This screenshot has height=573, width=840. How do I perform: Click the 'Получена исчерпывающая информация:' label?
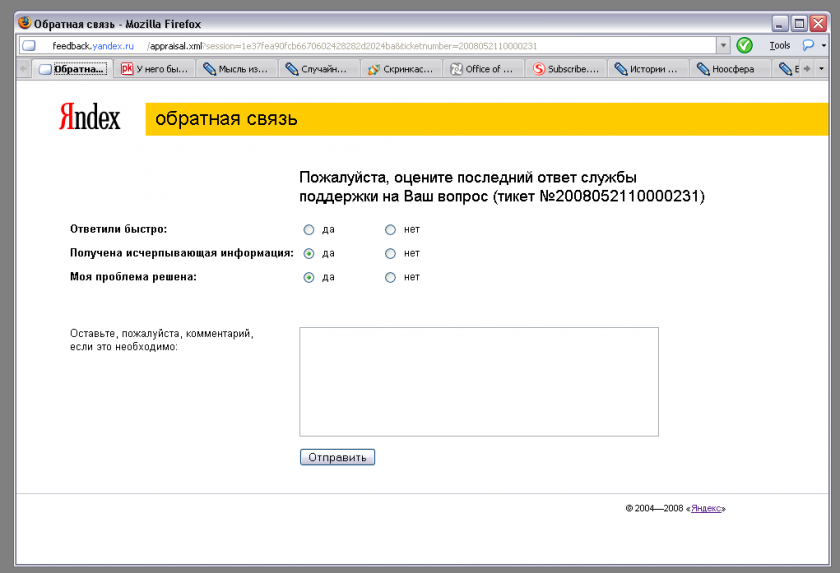[182, 253]
